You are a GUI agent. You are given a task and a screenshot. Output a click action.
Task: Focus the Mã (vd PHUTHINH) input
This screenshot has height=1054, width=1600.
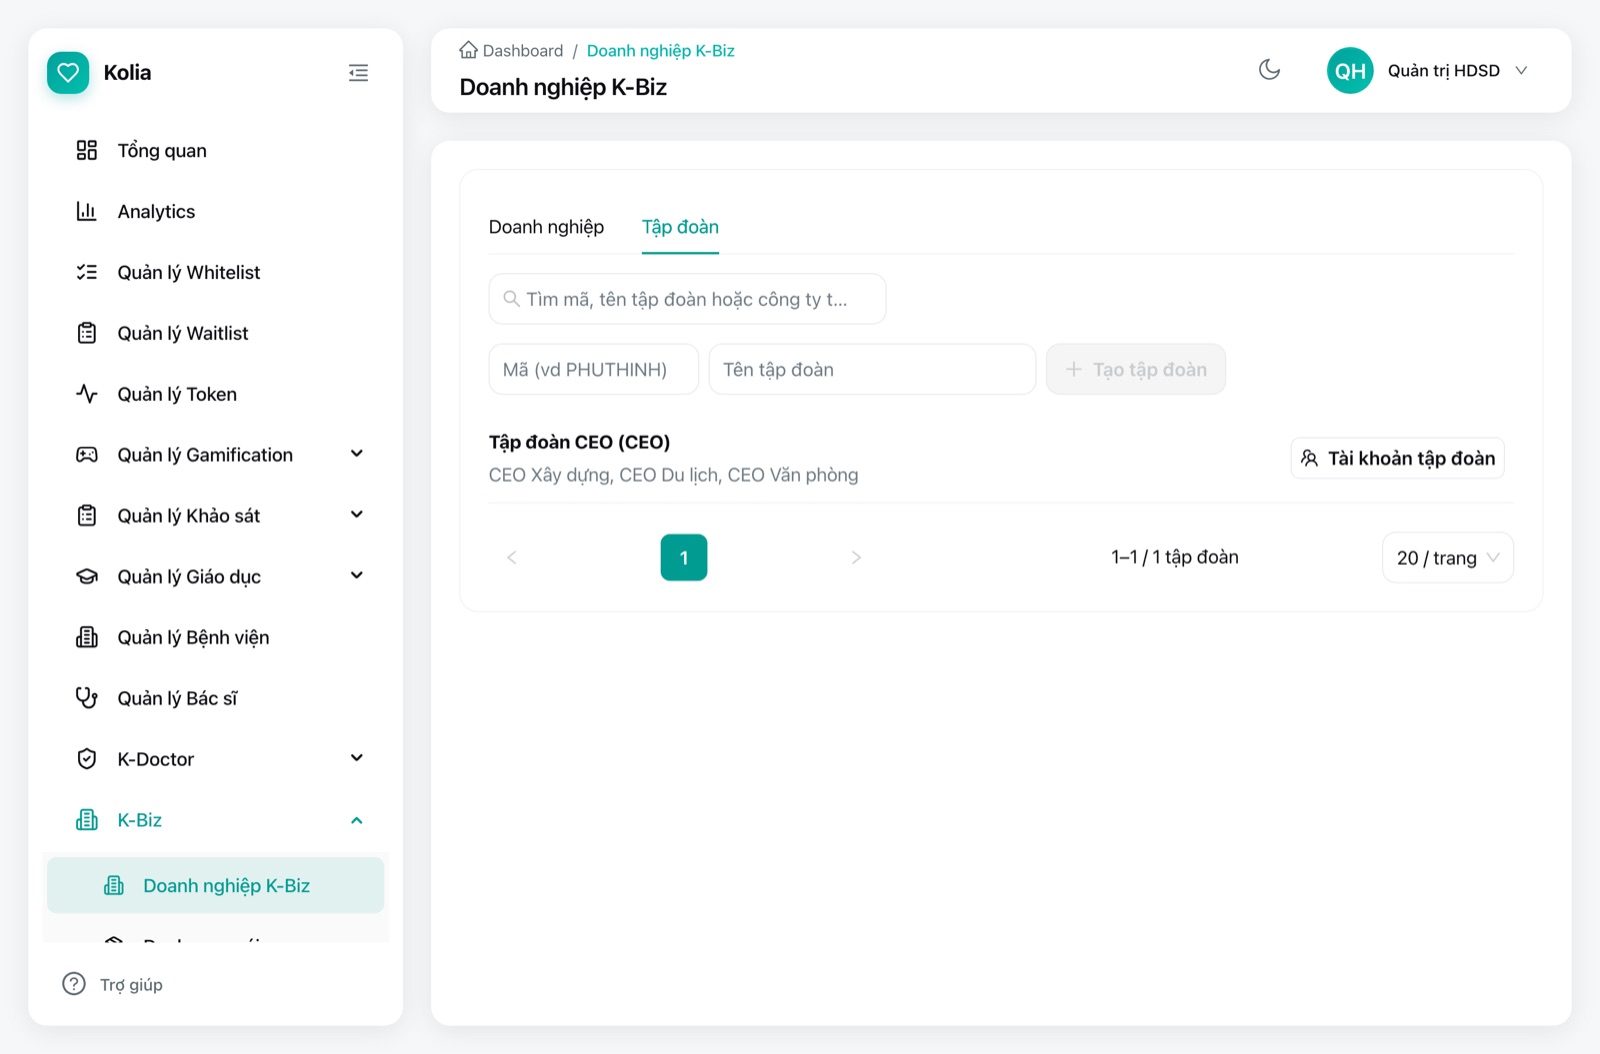(x=594, y=369)
